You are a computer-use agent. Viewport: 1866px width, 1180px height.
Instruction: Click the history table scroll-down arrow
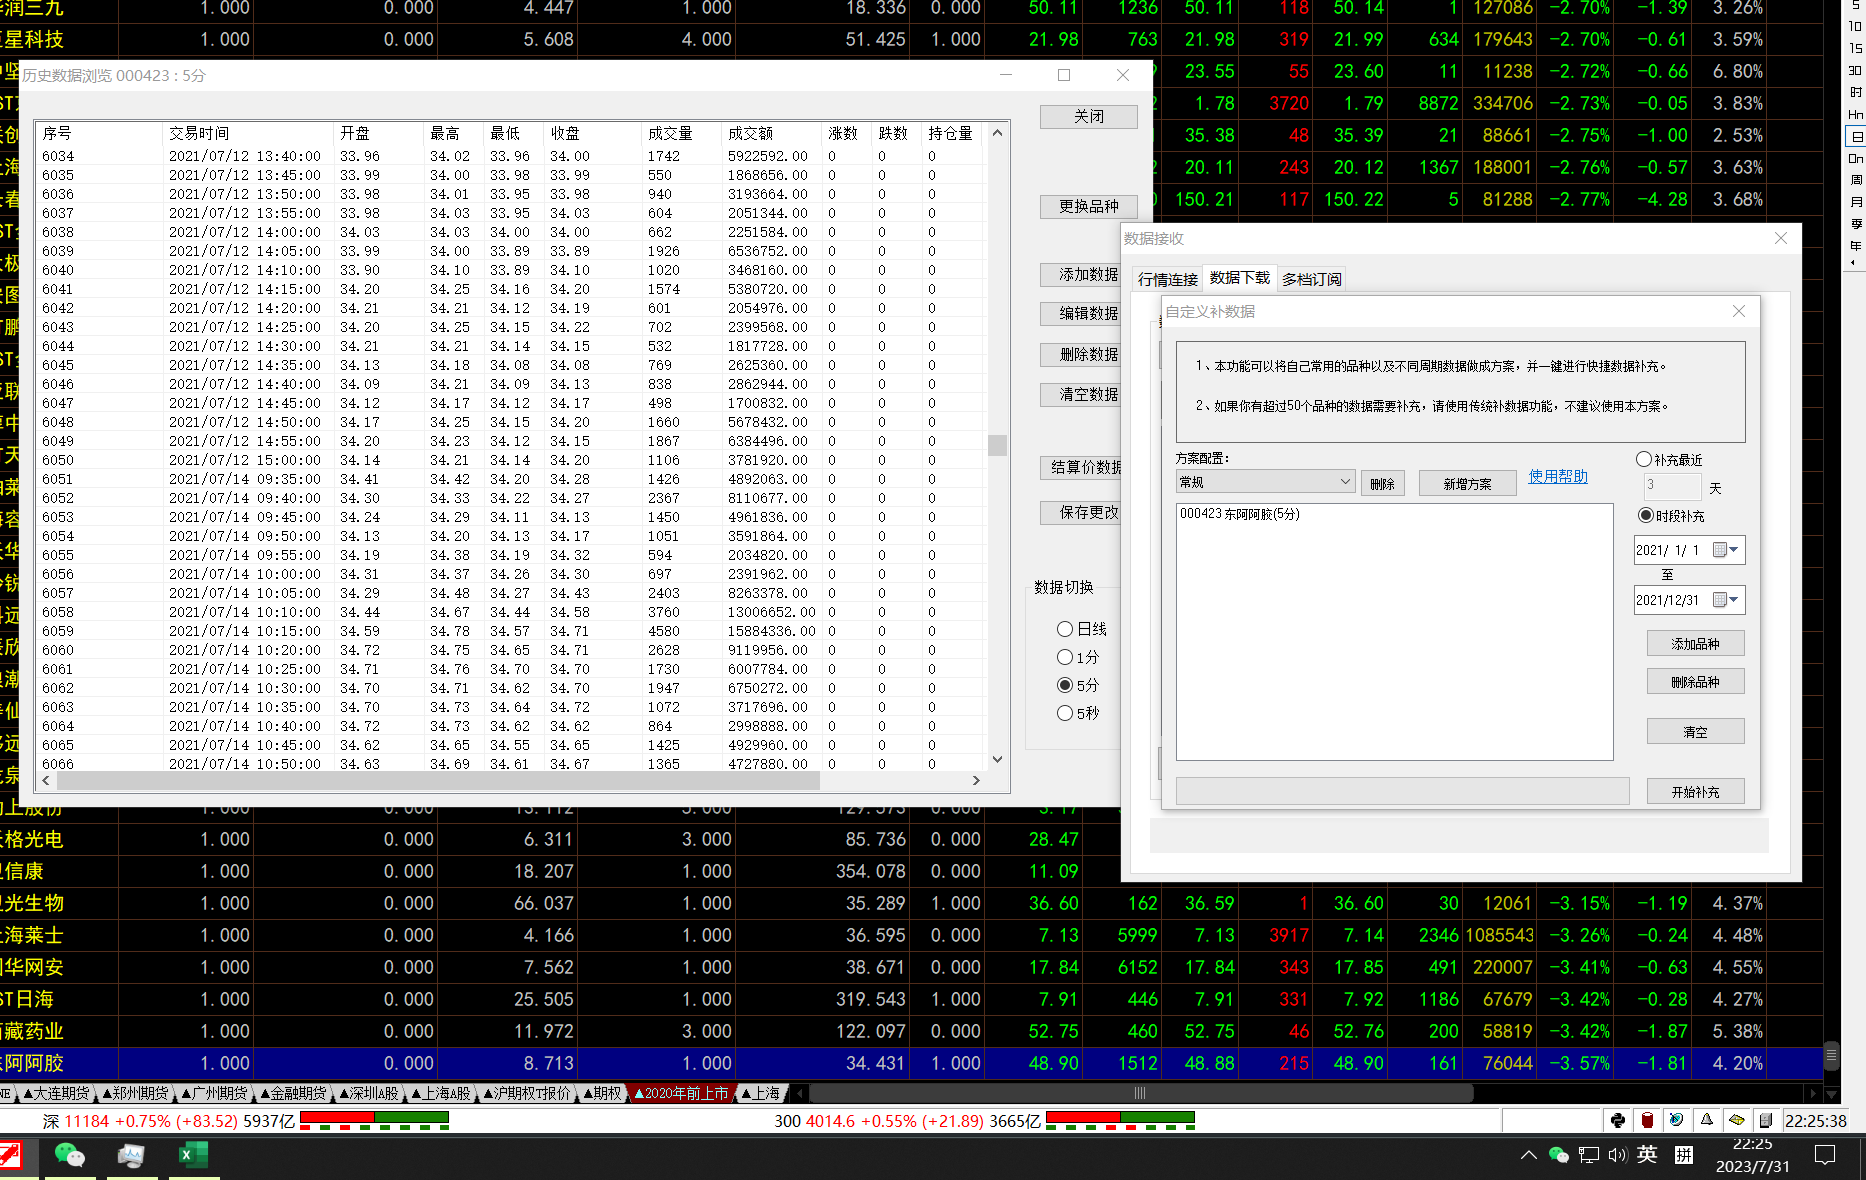click(997, 760)
